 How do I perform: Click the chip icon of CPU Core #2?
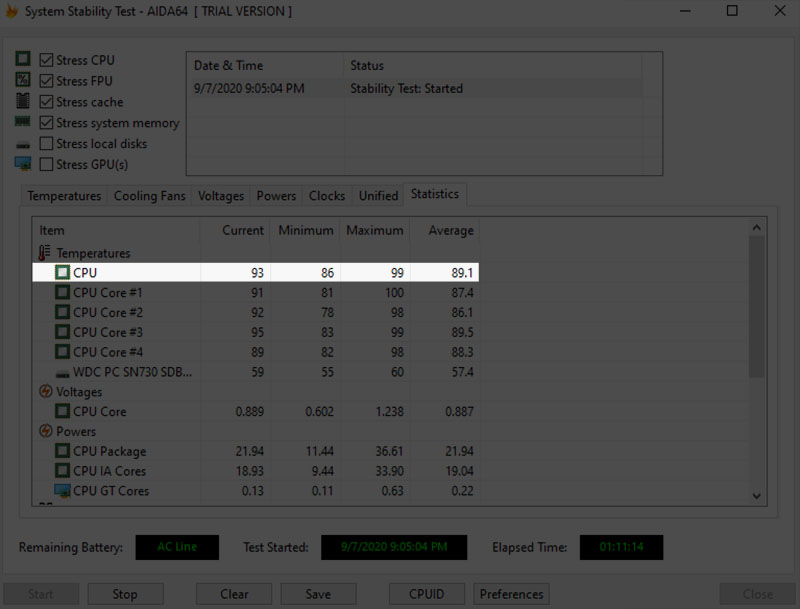click(x=62, y=312)
